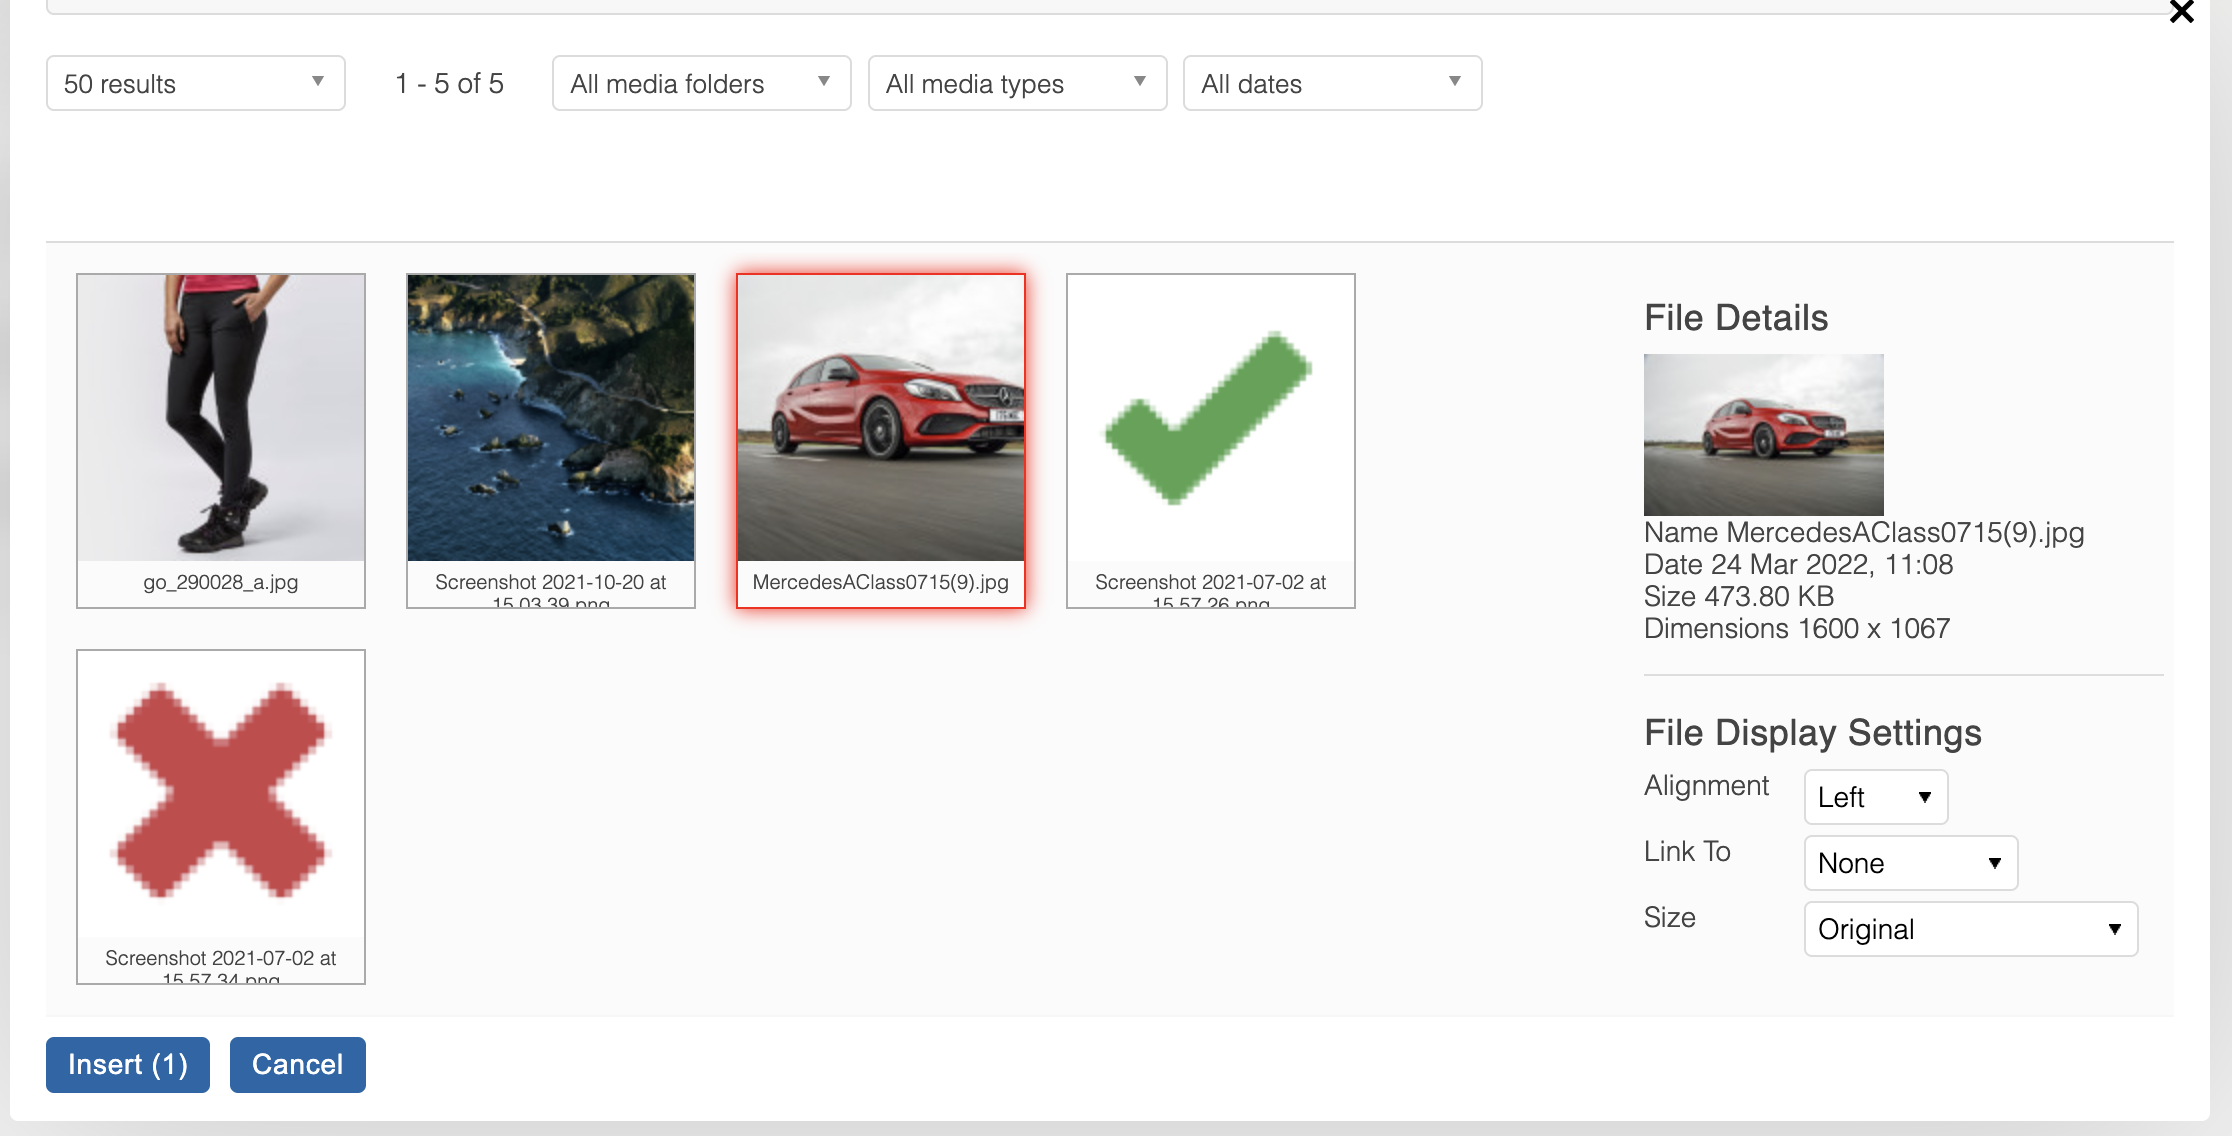
Task: Close the media dialog with X icon
Action: pos(2181,12)
